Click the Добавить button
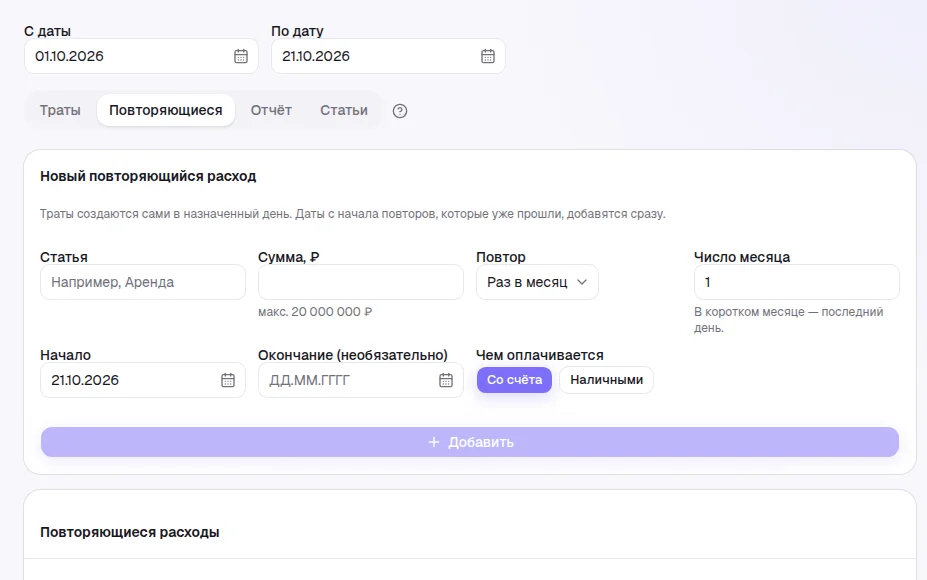Screen dimensions: 927x580 pos(470,442)
